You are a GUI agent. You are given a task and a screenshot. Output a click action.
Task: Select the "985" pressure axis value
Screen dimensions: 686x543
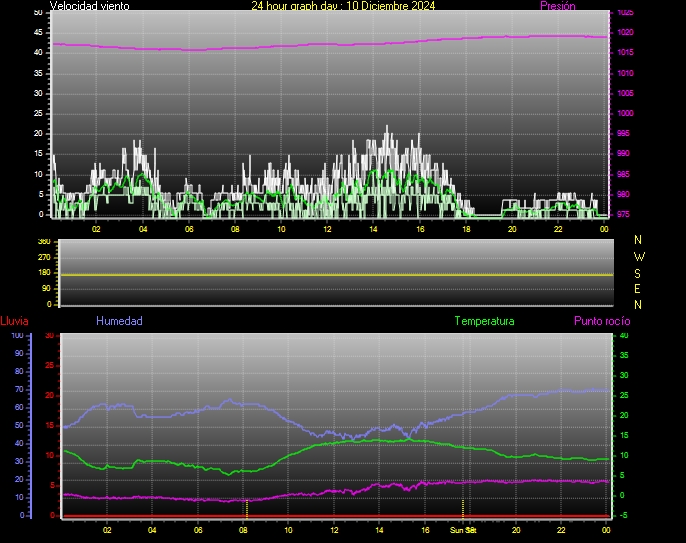623,174
